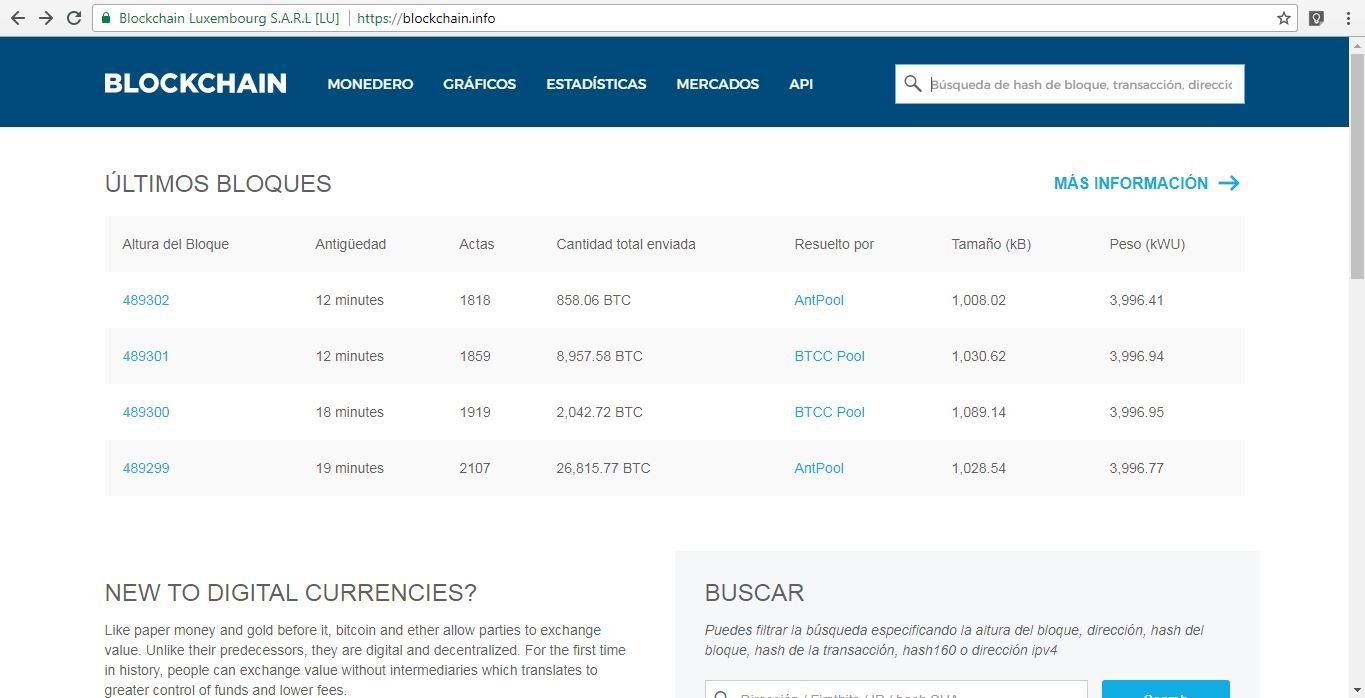
Task: Click the MÁS INFORMACIÓN link
Action: pyautogui.click(x=1131, y=183)
